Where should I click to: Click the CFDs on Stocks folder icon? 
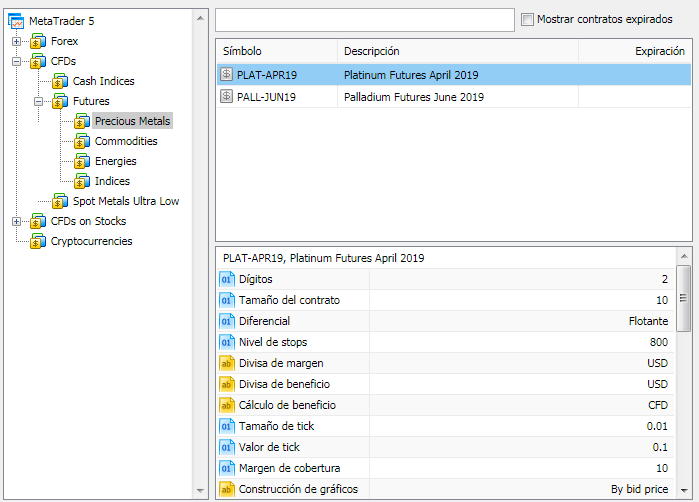click(38, 221)
